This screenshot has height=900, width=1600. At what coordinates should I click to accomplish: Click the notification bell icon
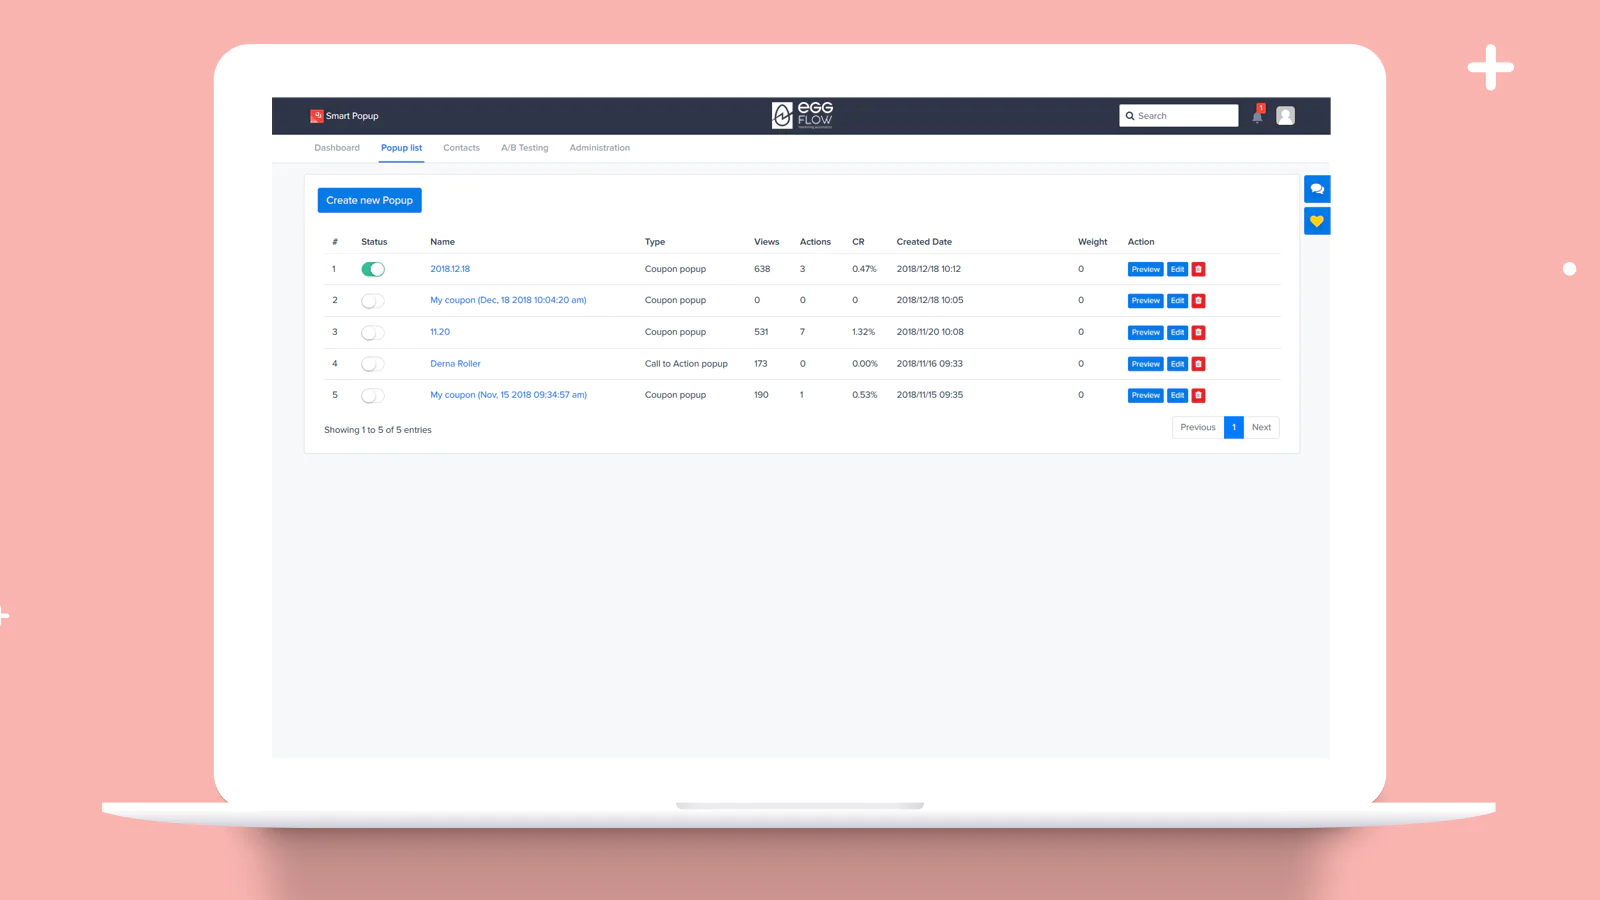1257,116
